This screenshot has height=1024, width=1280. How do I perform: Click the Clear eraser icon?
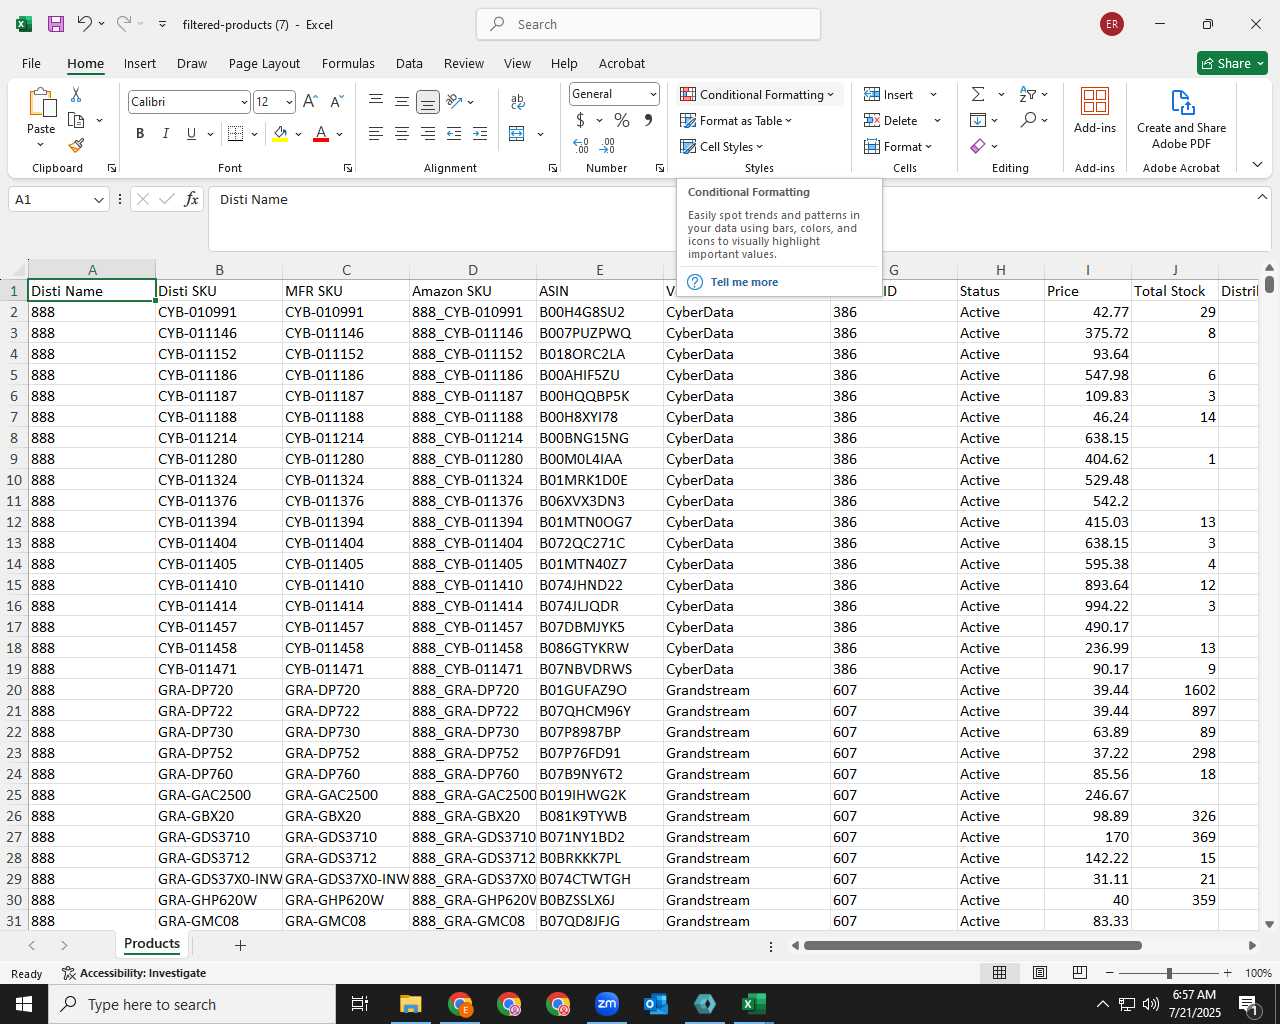click(978, 146)
